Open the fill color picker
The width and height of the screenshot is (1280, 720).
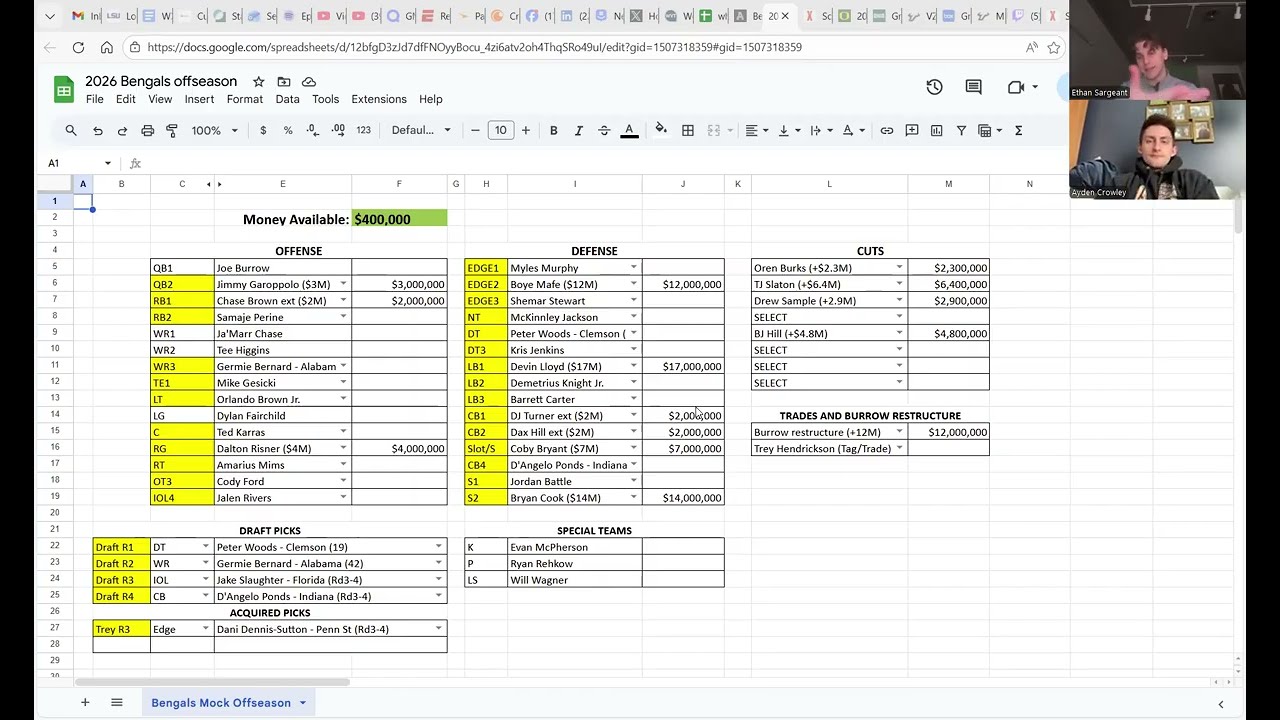(661, 130)
